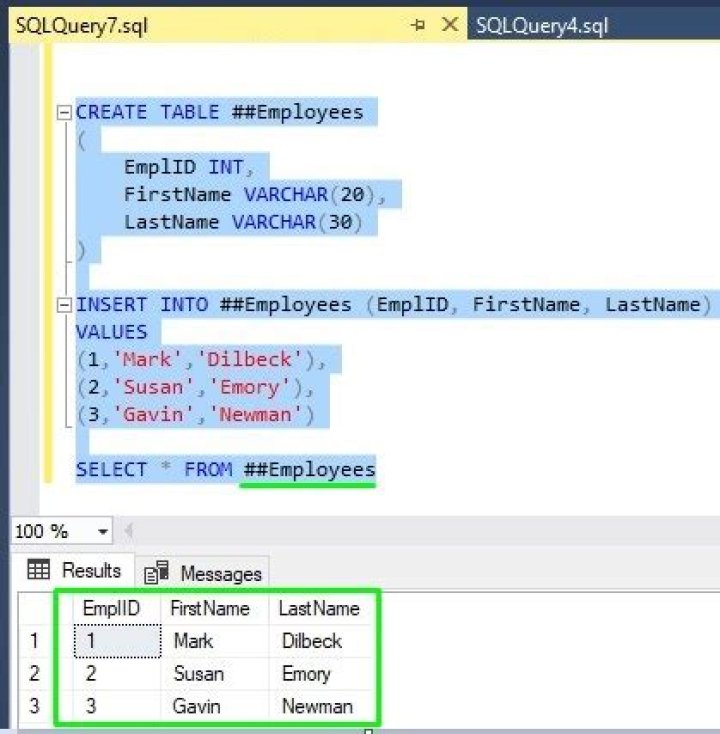Viewport: 720px width, 734px height.
Task: Click the Newman cell
Action: pos(322,706)
